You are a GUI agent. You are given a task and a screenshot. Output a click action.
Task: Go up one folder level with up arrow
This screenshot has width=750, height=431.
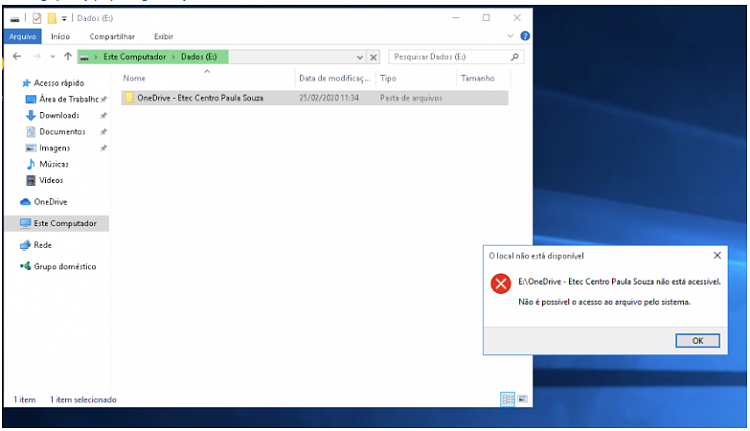pos(67,57)
